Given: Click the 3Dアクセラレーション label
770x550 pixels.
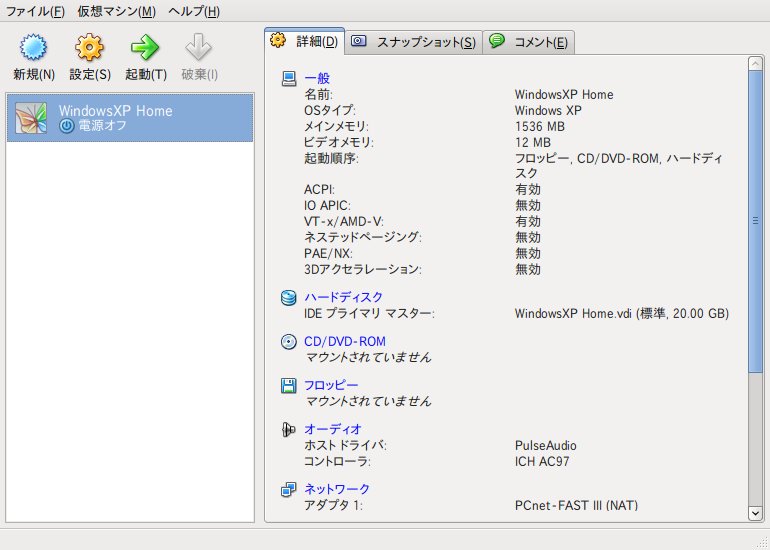Looking at the screenshot, I should tap(363, 270).
